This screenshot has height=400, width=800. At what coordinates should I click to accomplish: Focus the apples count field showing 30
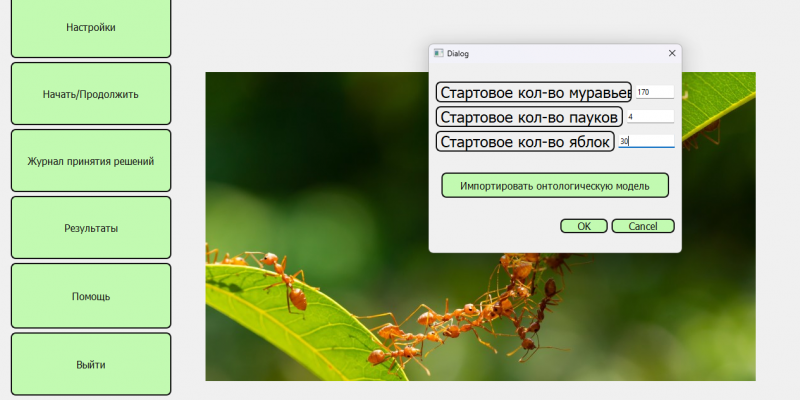click(x=646, y=142)
